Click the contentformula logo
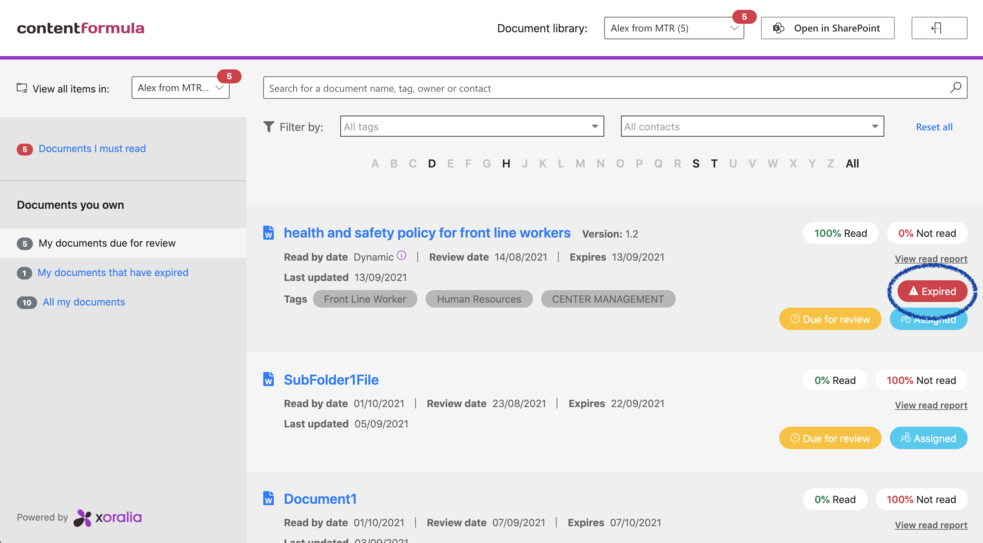 pyautogui.click(x=80, y=28)
